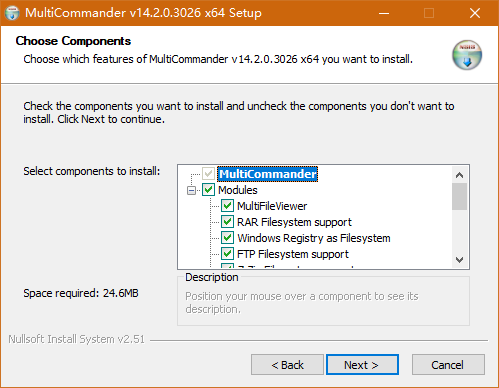This screenshot has width=499, height=388.
Task: Uncheck MultiFileViewer component
Action: [227, 206]
